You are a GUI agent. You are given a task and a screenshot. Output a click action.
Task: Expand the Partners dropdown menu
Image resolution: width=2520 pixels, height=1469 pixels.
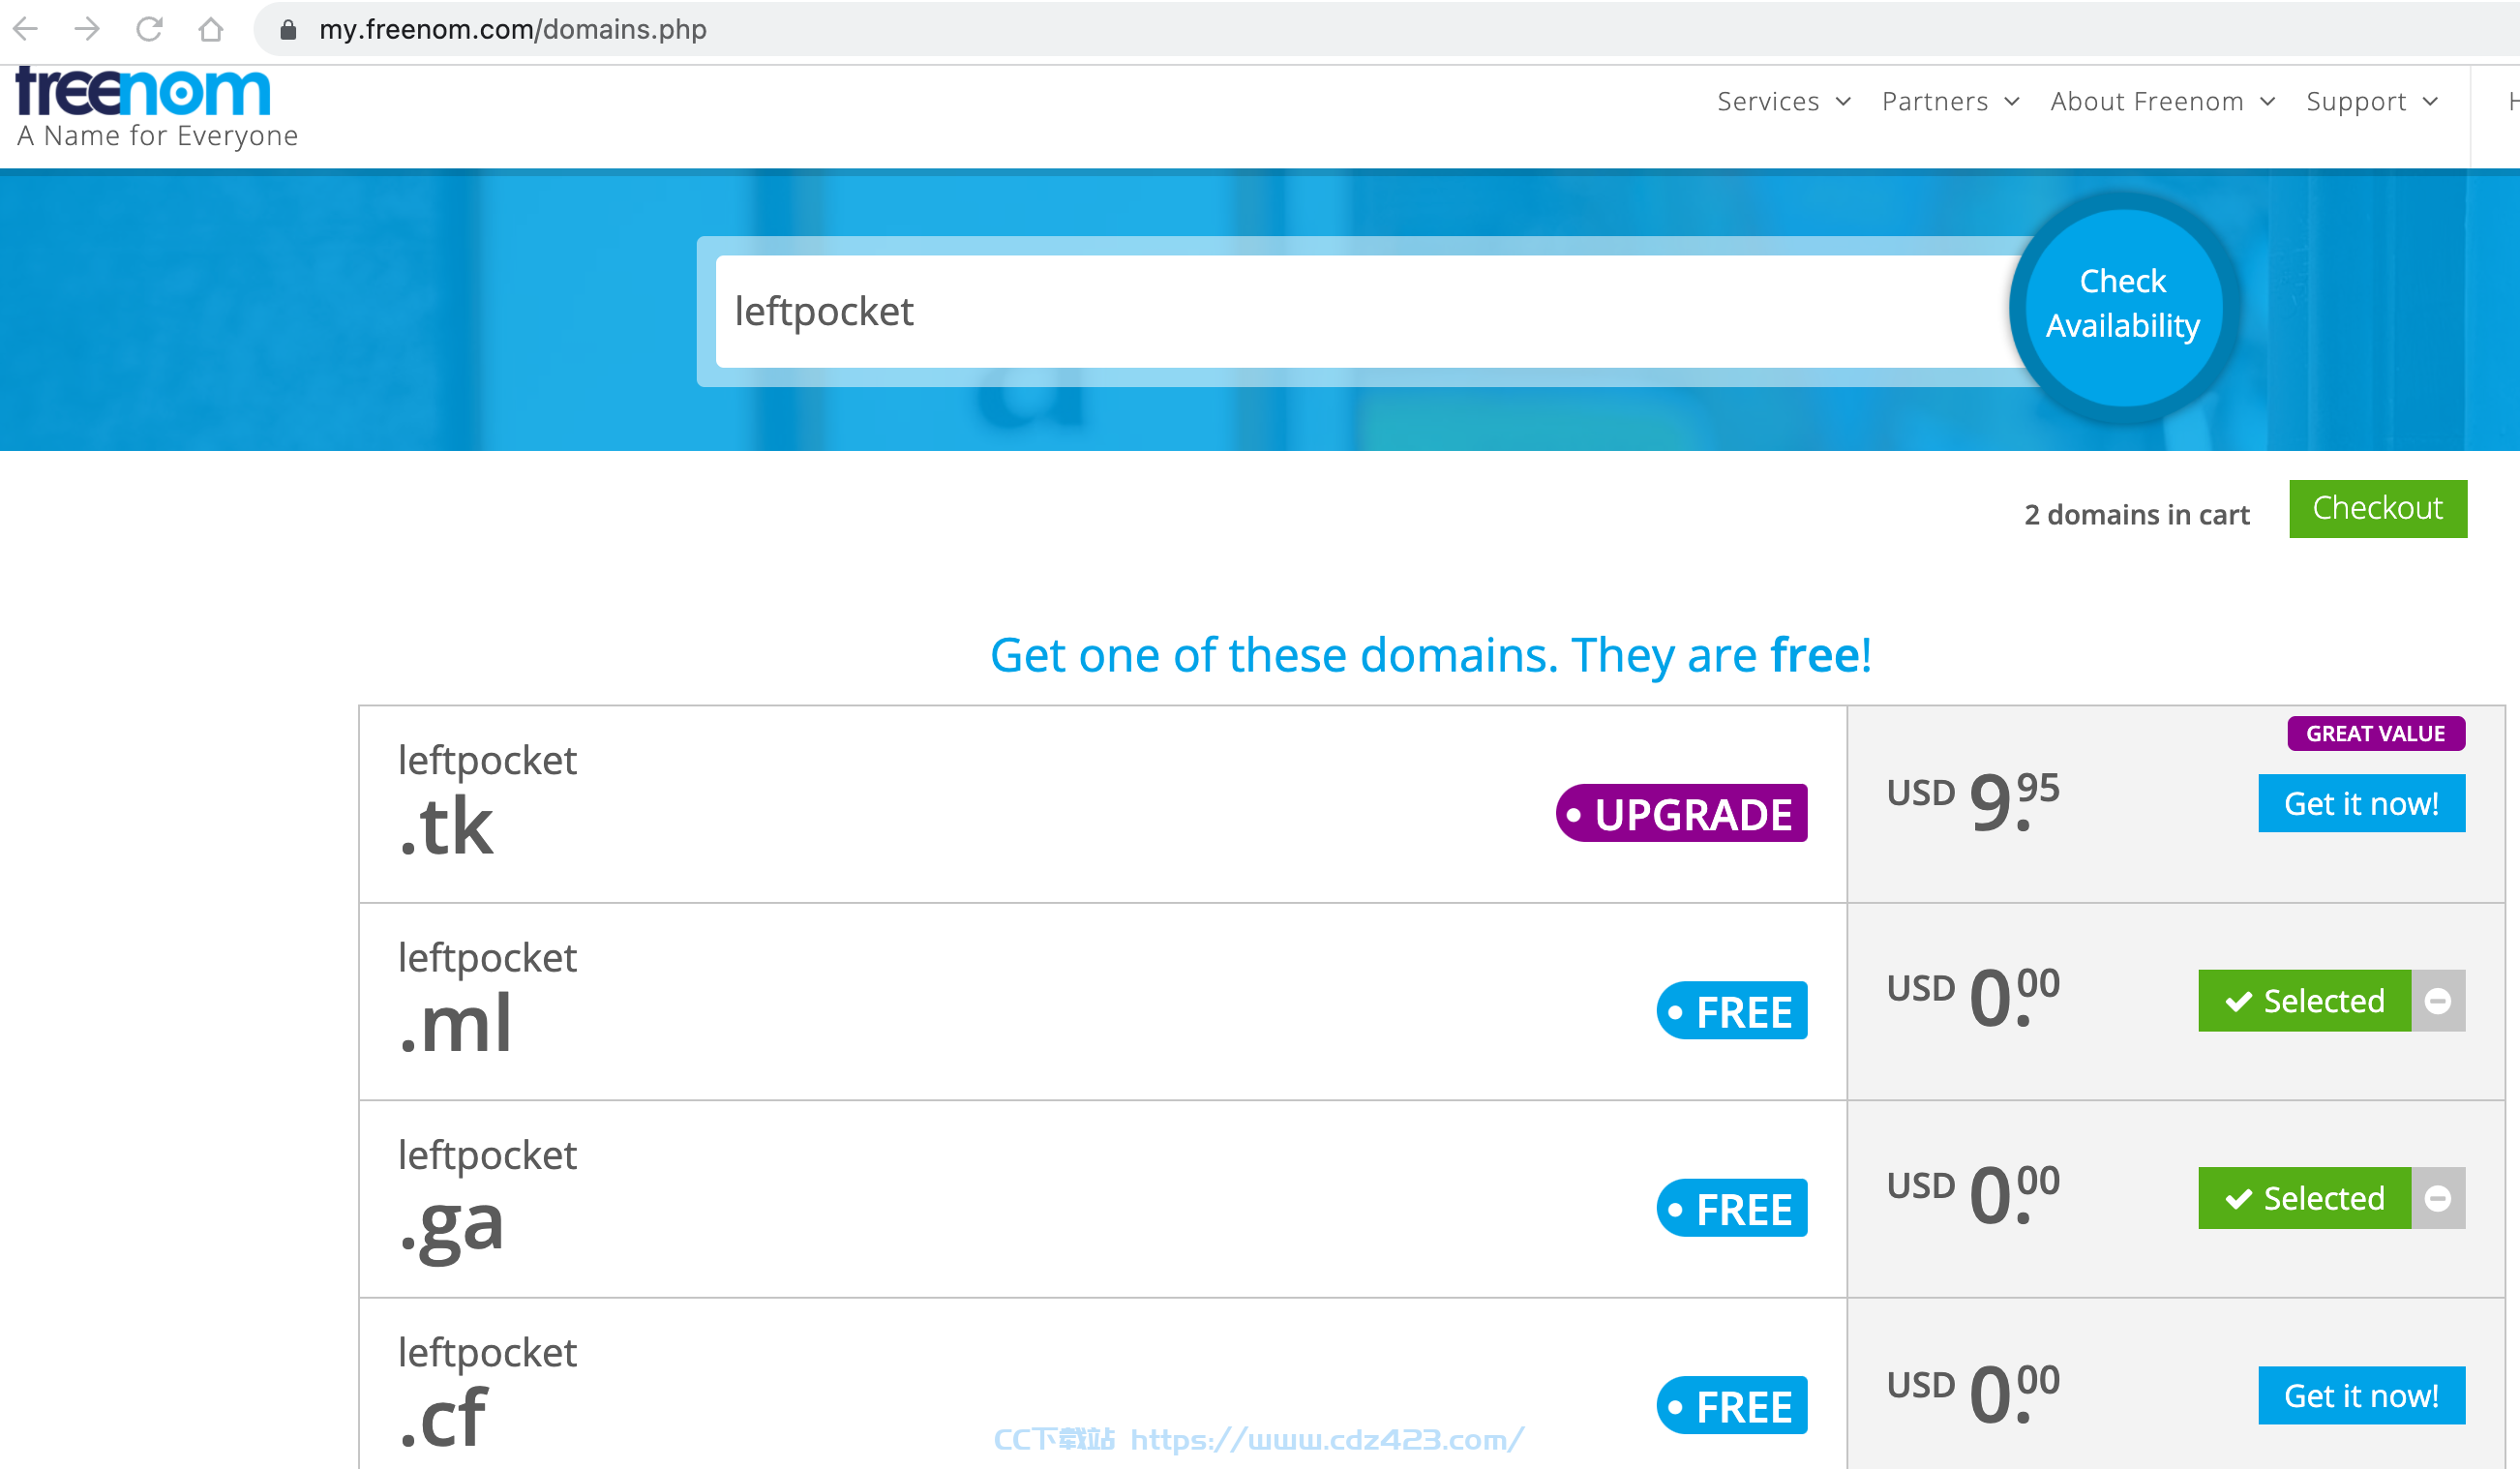[1950, 102]
